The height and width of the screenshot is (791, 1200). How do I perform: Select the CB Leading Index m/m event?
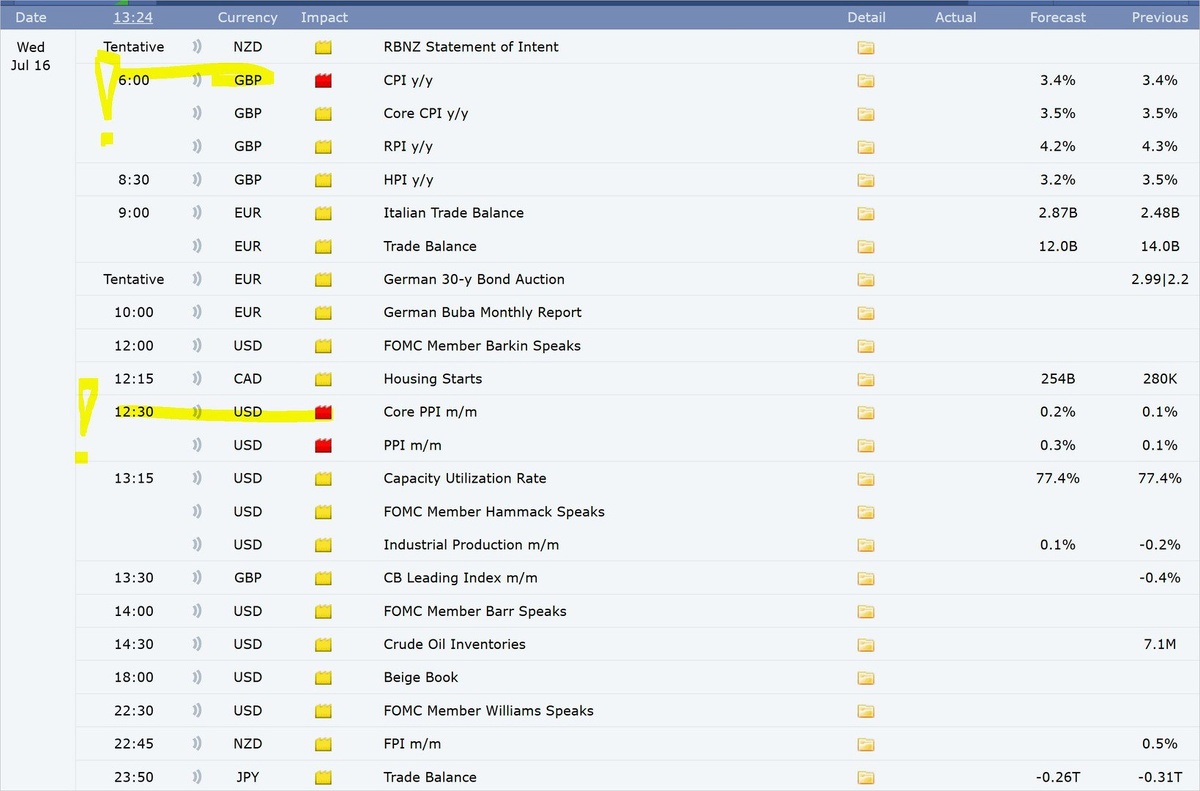463,578
